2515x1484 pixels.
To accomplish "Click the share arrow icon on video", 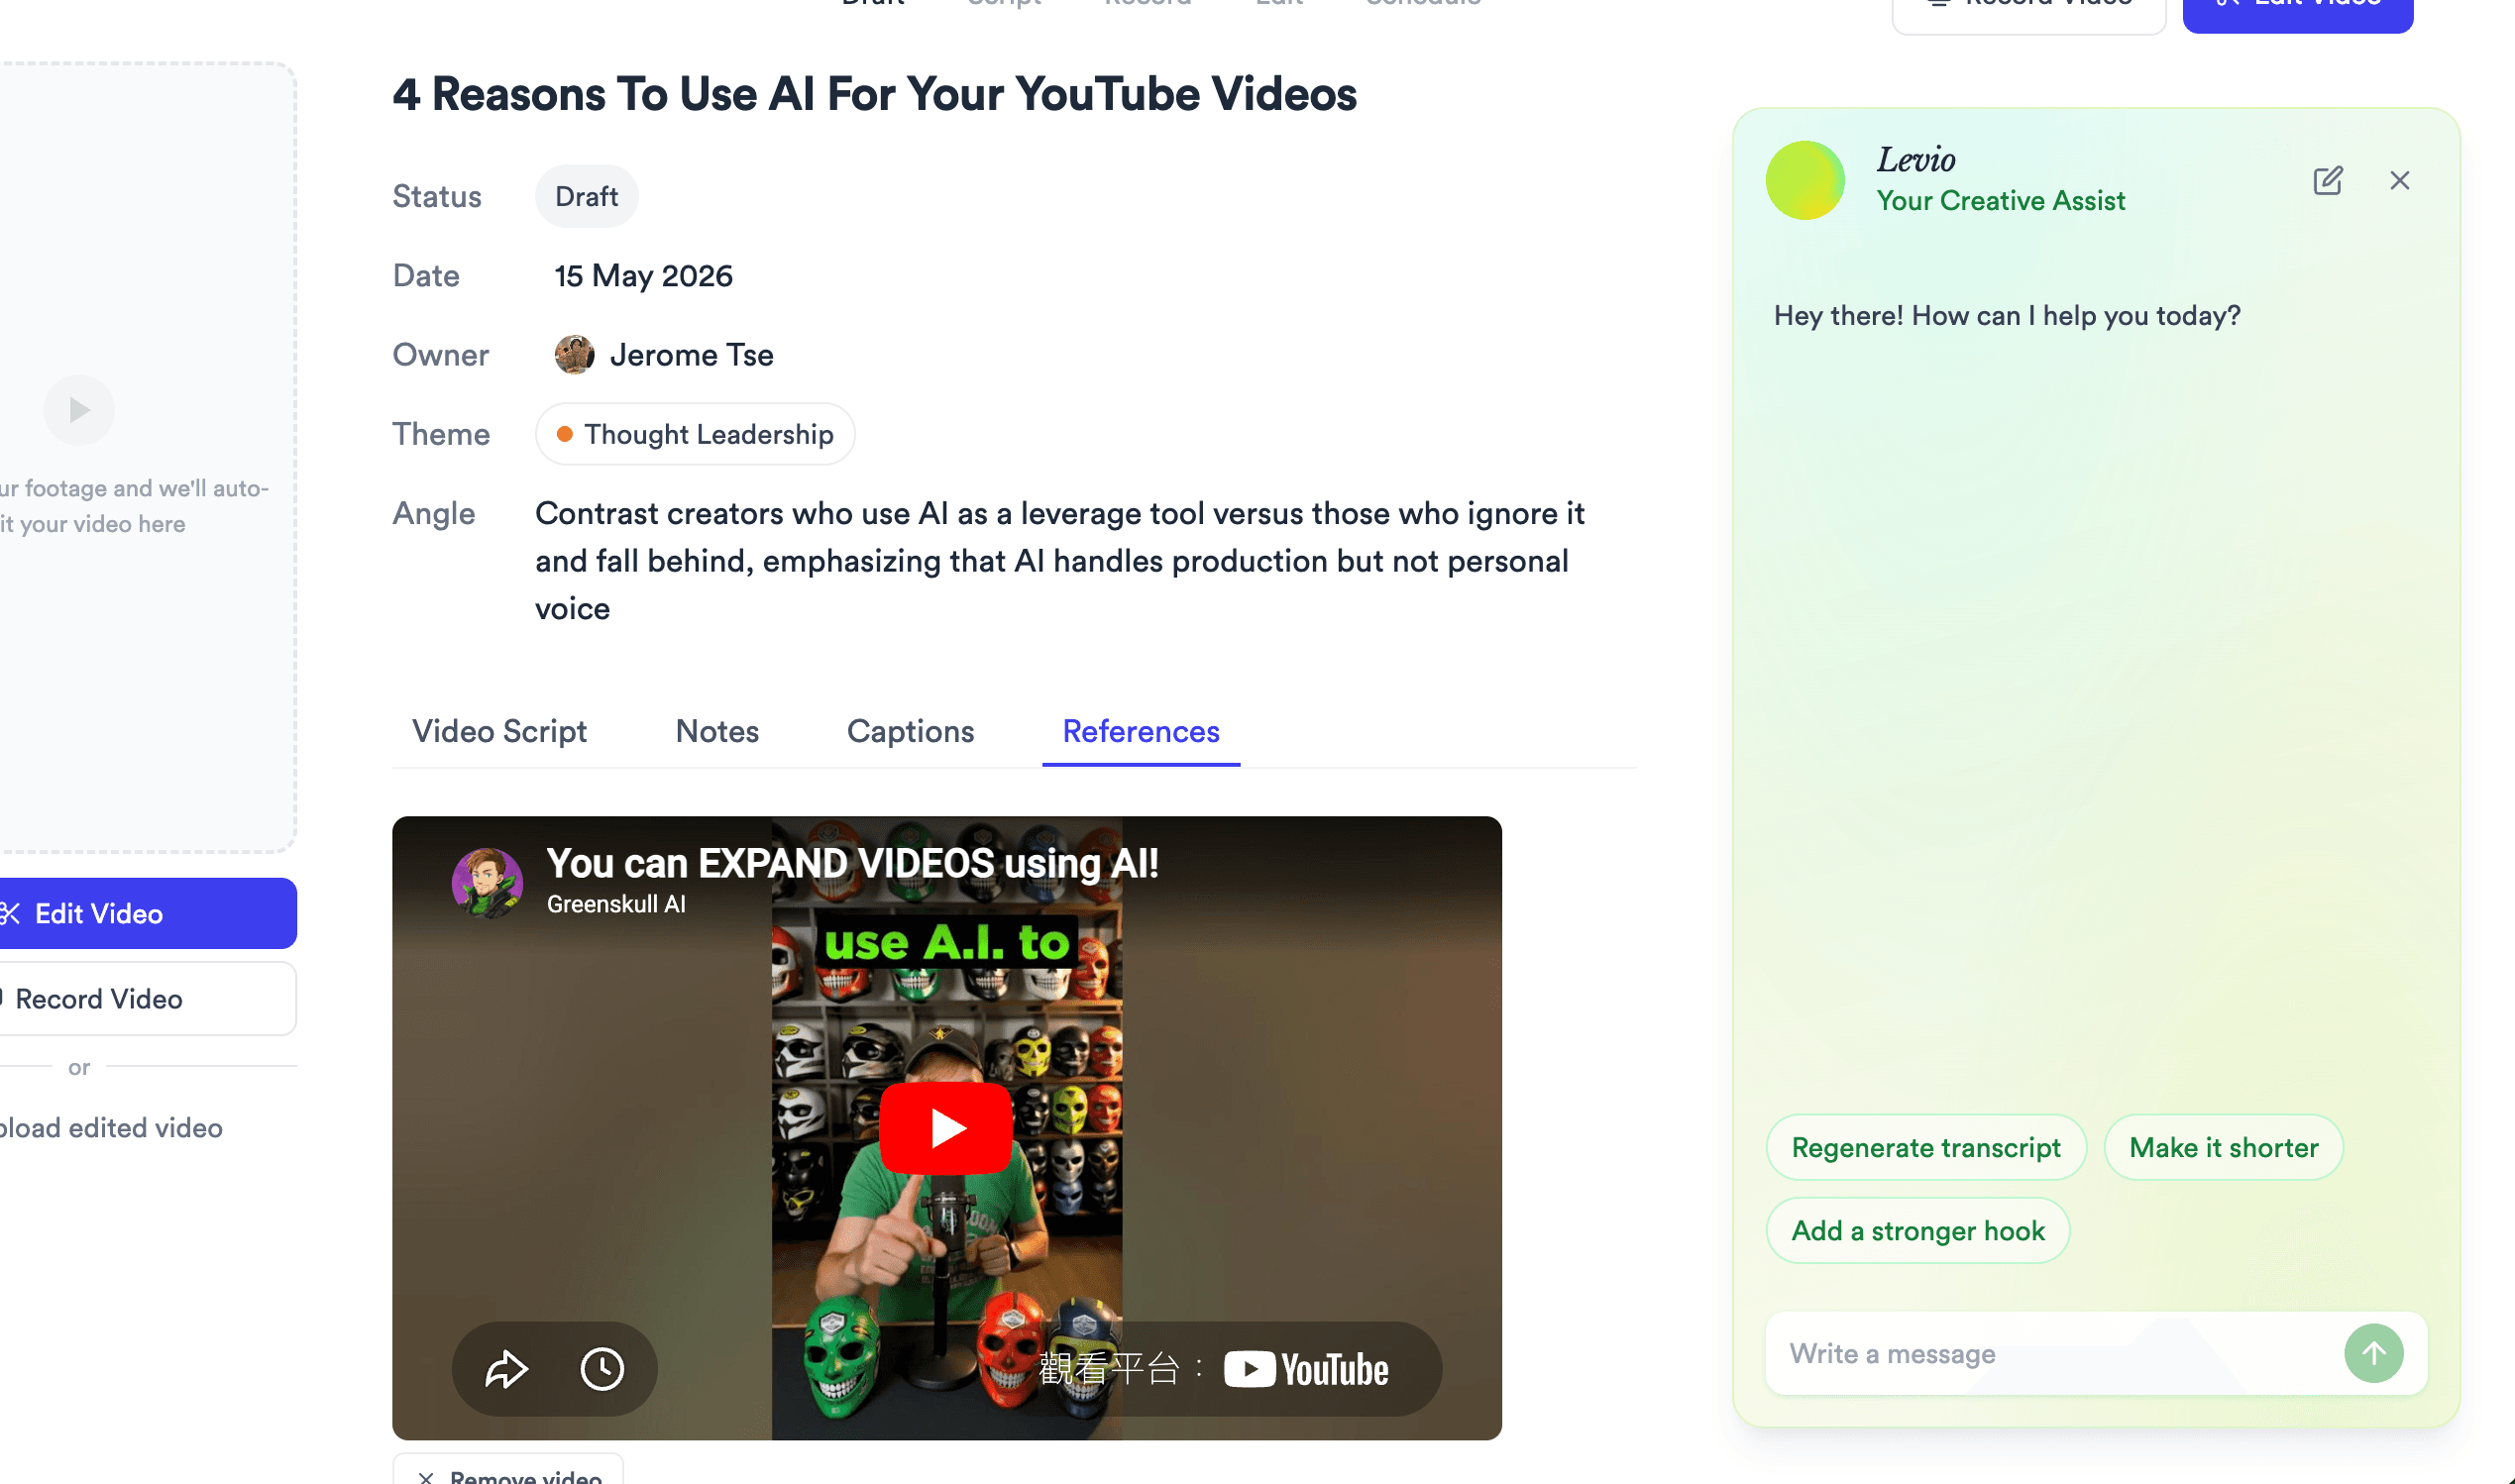I will click(506, 1369).
